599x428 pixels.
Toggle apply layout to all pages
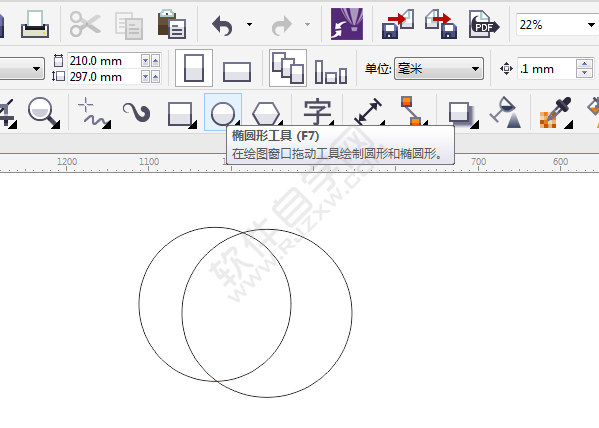288,68
